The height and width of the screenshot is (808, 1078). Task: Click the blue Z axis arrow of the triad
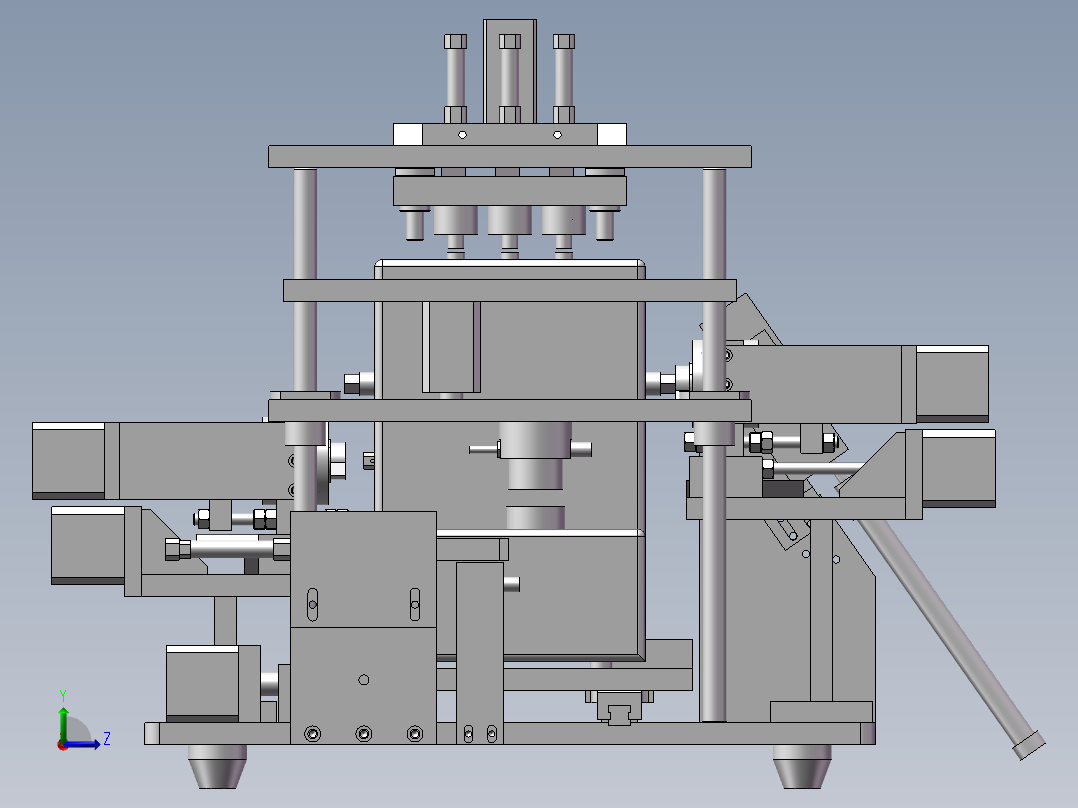(82, 744)
